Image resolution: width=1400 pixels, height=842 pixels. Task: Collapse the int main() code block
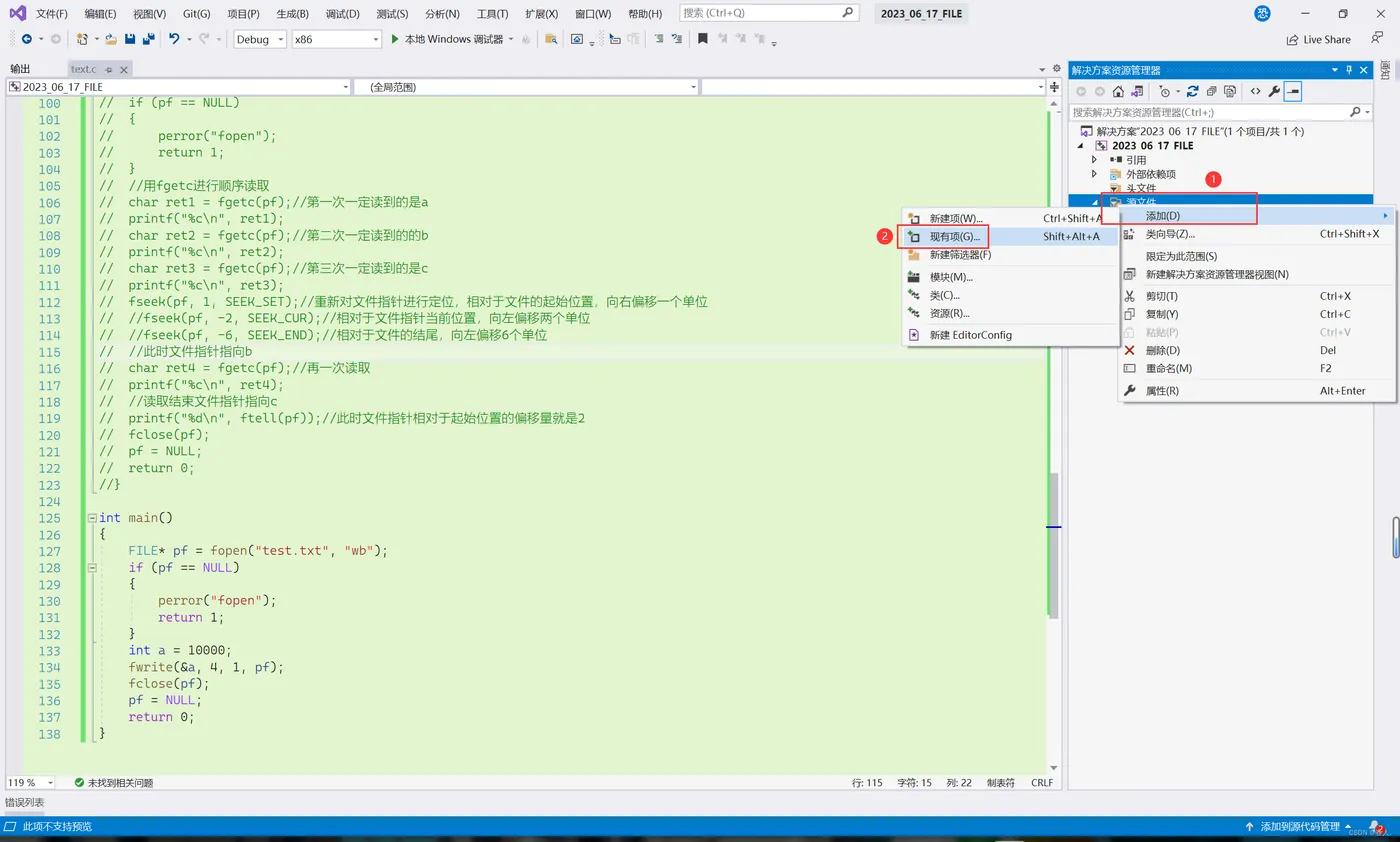pyautogui.click(x=92, y=518)
